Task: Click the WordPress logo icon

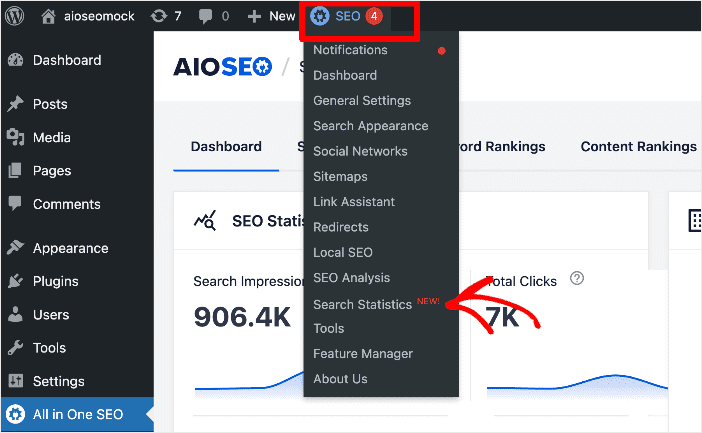Action: (14, 16)
